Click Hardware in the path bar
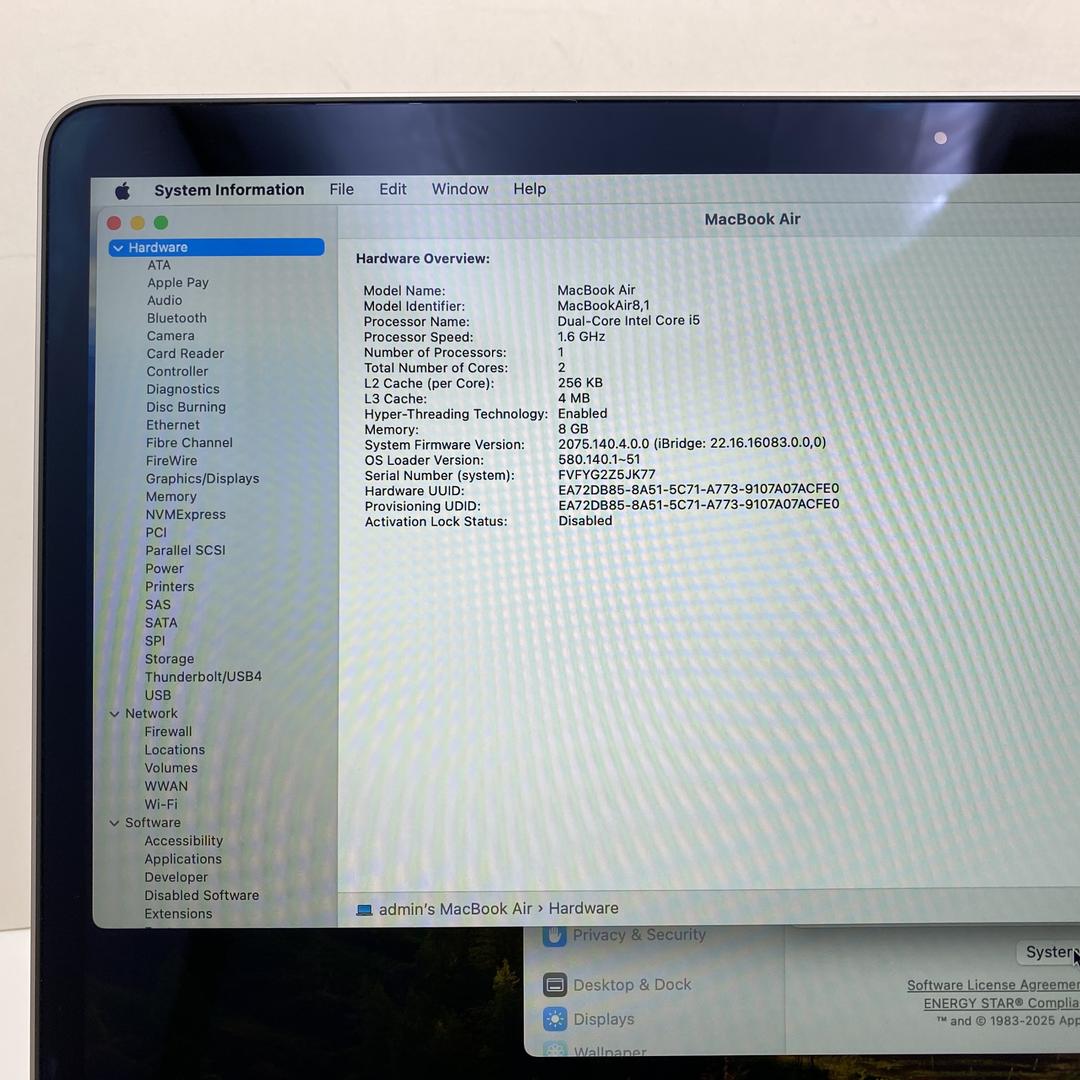1080x1080 pixels. (x=583, y=908)
